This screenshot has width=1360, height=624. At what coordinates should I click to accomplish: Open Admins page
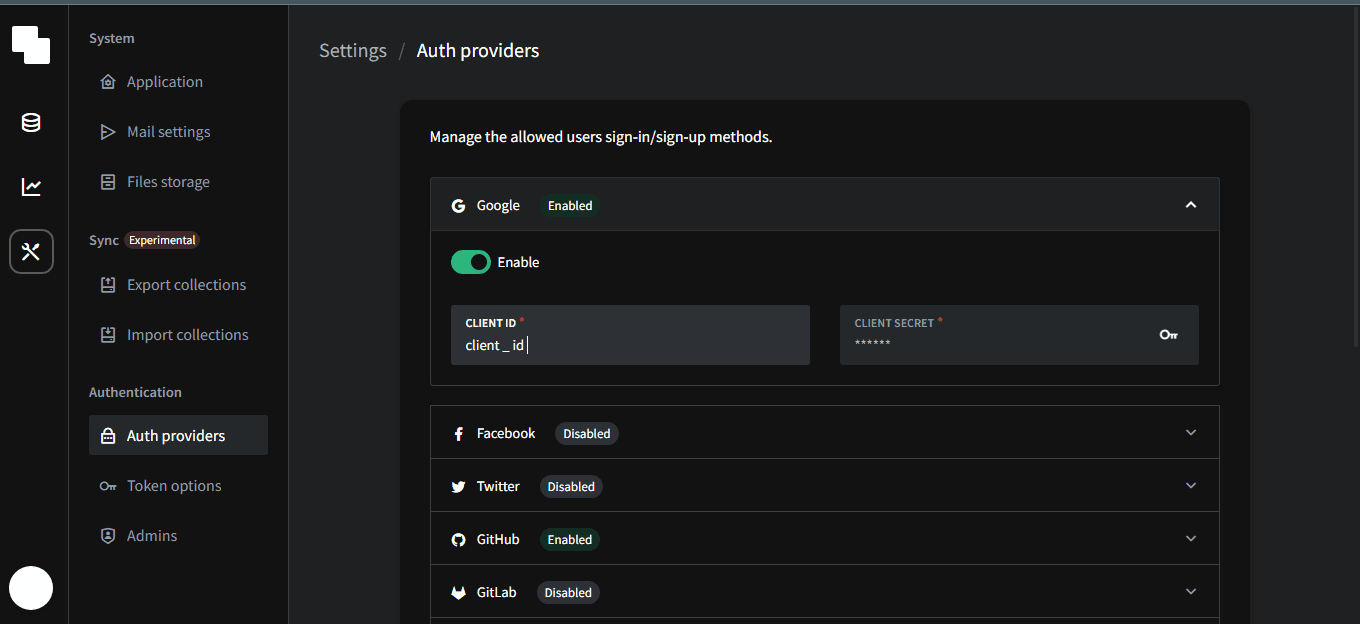pos(178,536)
